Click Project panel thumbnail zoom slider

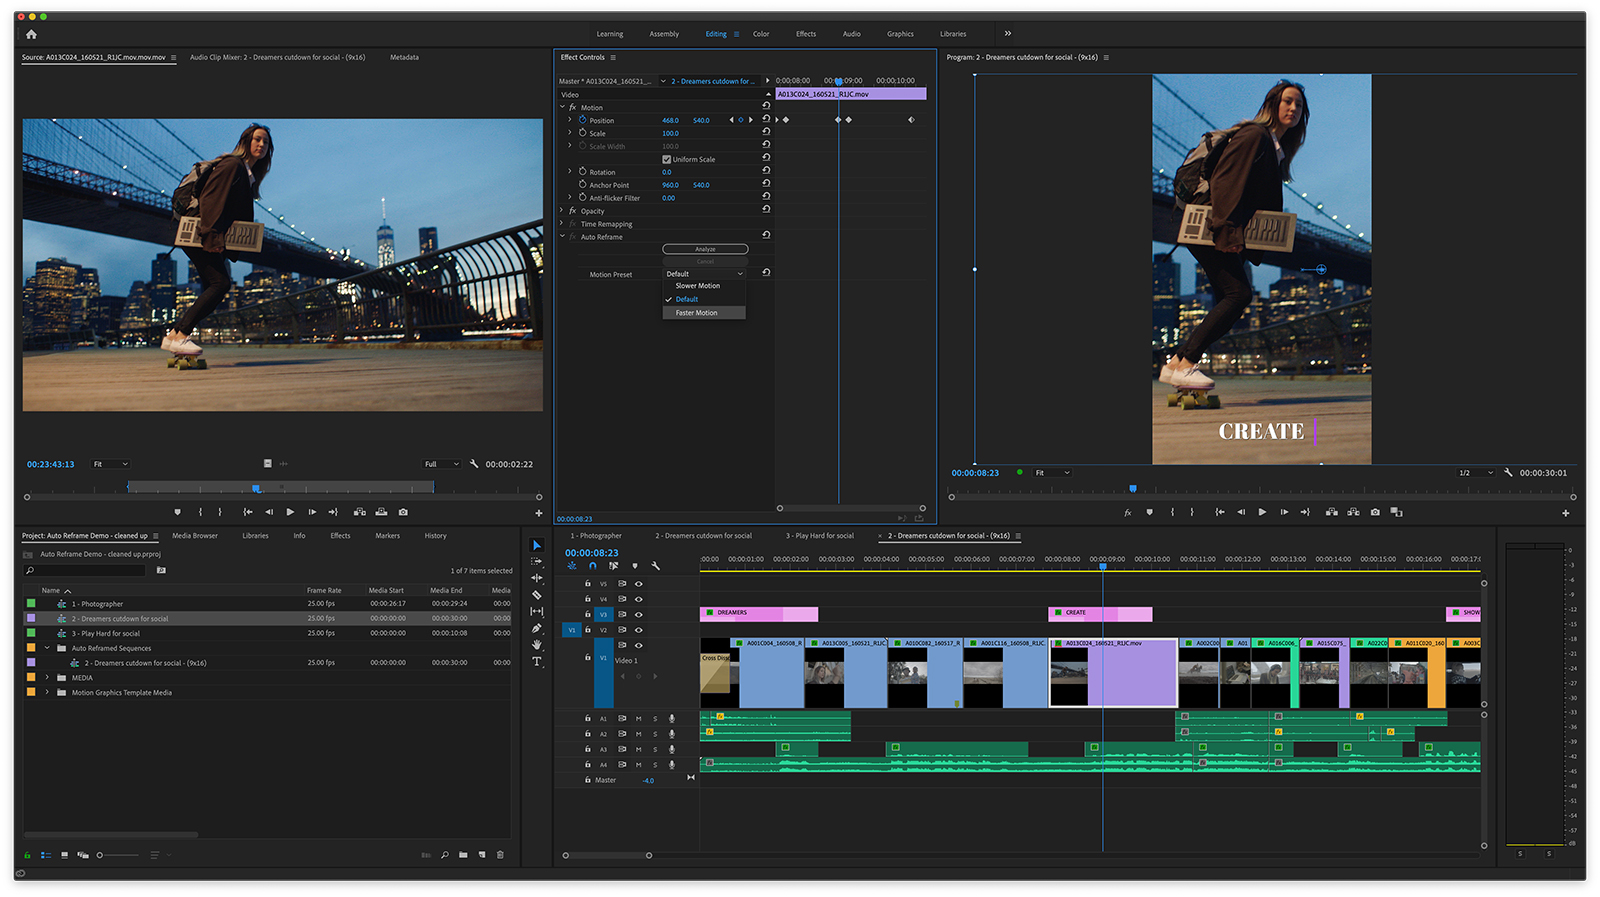tap(118, 855)
